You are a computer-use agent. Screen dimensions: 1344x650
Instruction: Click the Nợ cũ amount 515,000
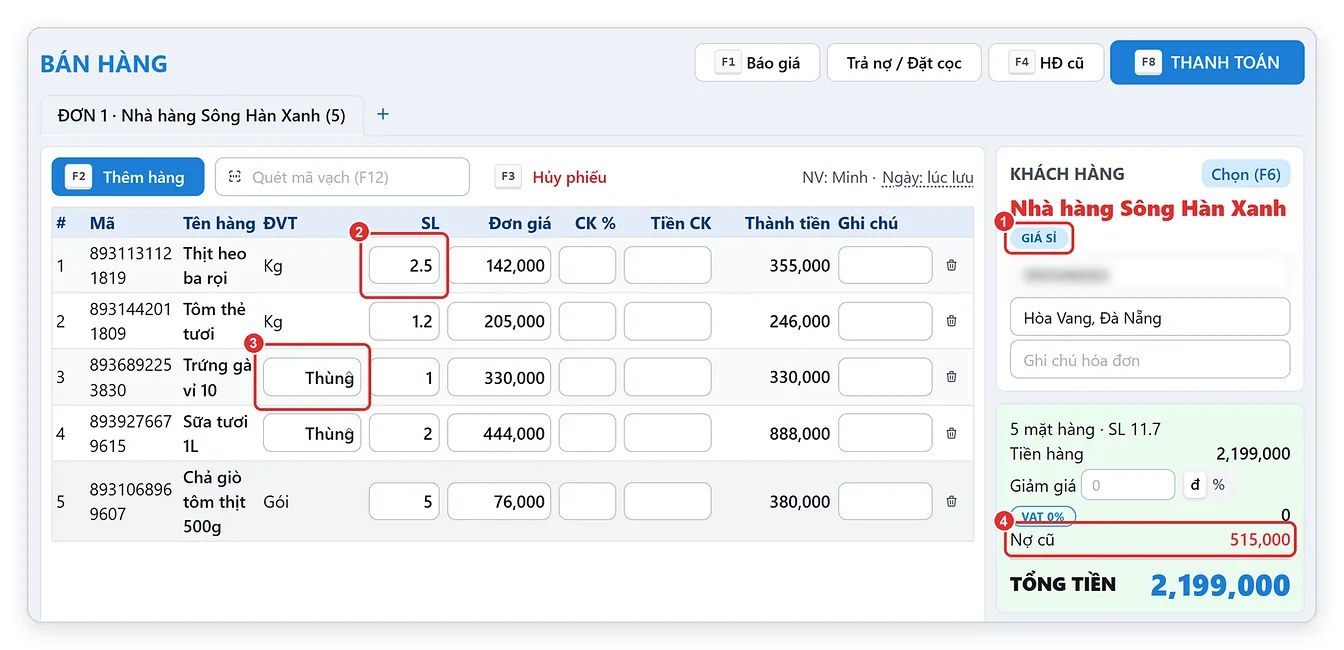pyautogui.click(x=1260, y=540)
